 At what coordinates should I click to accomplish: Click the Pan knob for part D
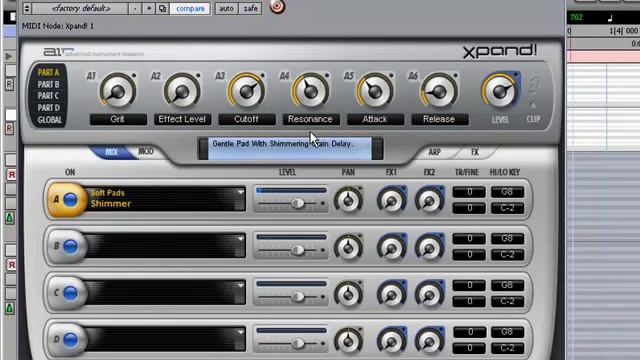click(x=348, y=340)
